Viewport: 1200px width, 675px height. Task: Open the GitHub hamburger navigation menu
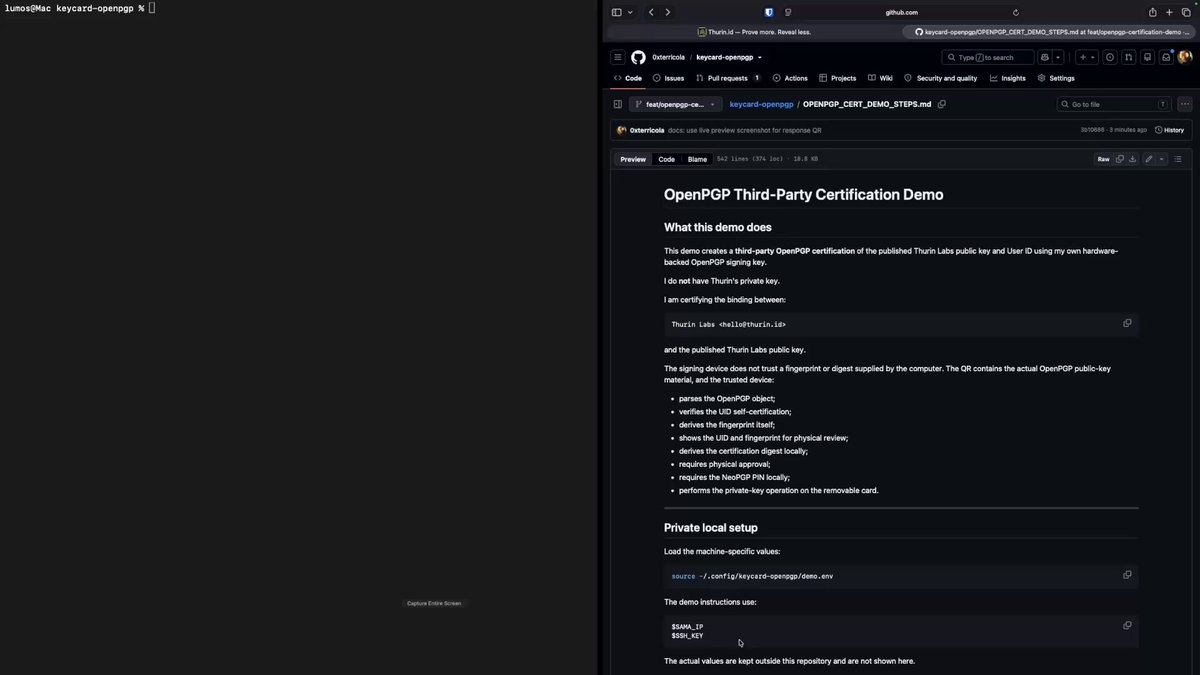point(618,57)
